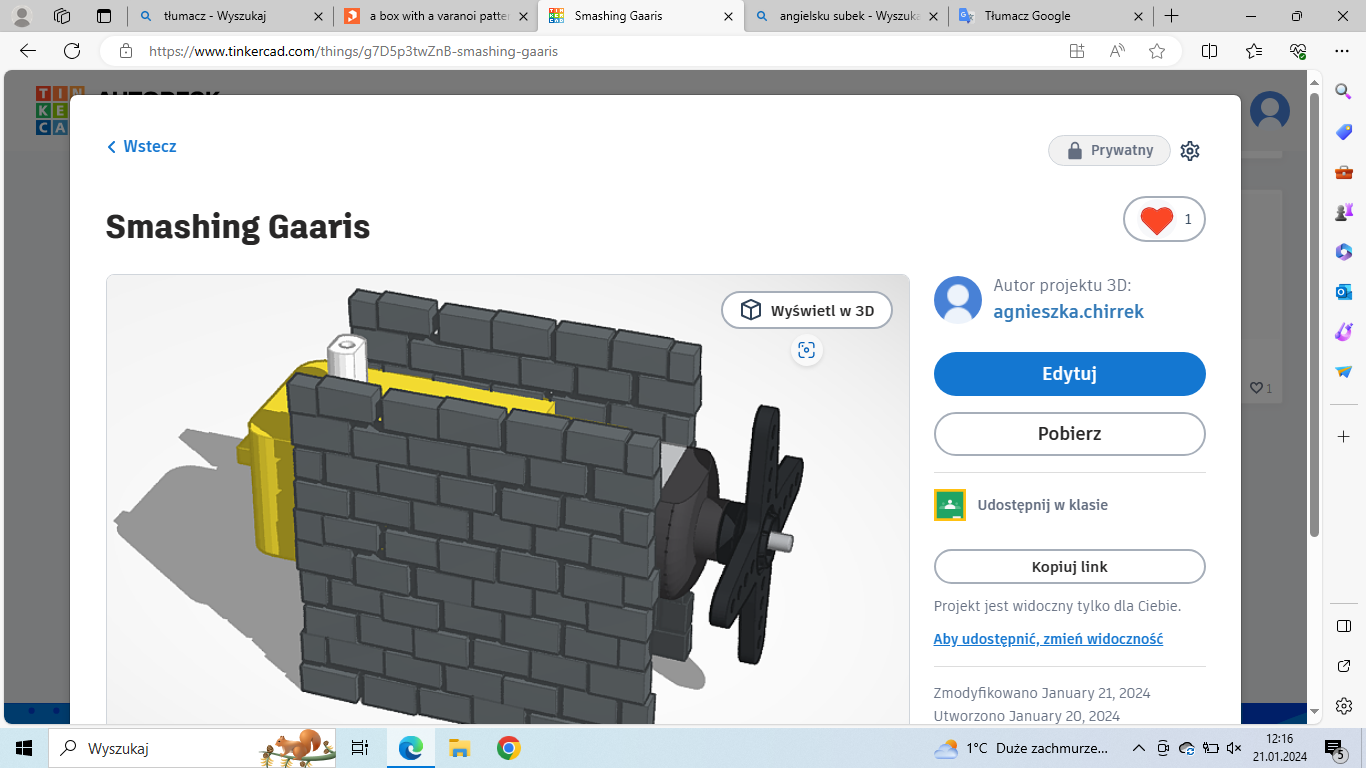Click the favorite star in the address bar

coord(1157,51)
